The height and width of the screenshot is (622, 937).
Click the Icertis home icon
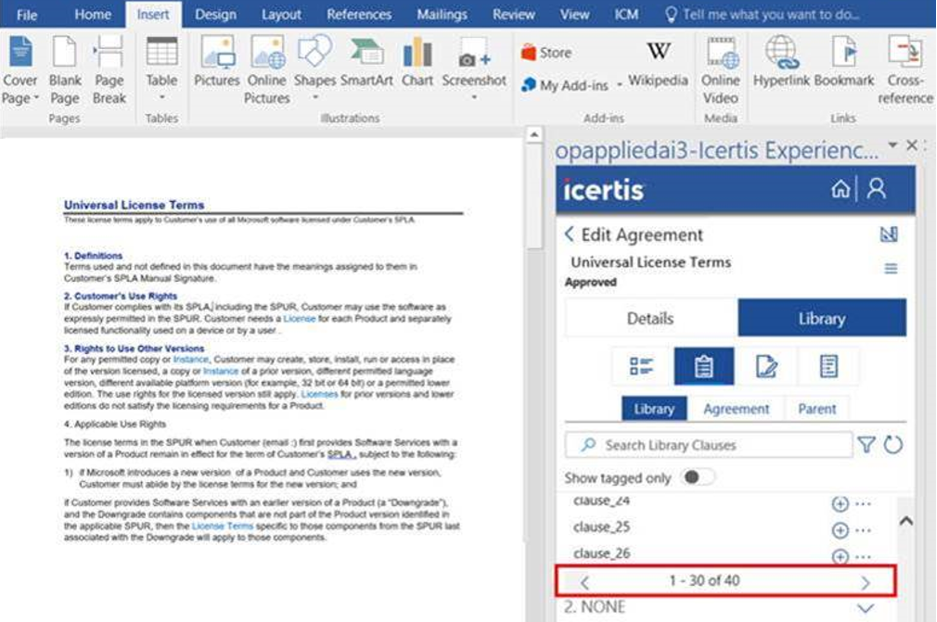841,189
